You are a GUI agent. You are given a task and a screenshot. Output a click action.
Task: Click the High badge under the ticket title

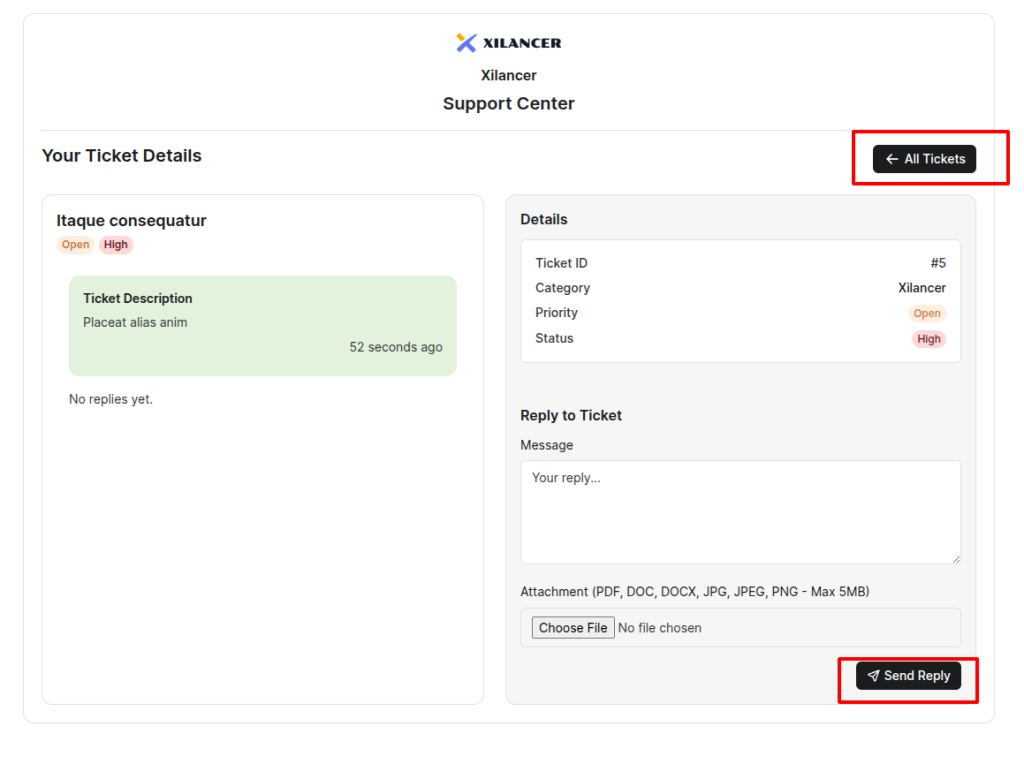116,245
